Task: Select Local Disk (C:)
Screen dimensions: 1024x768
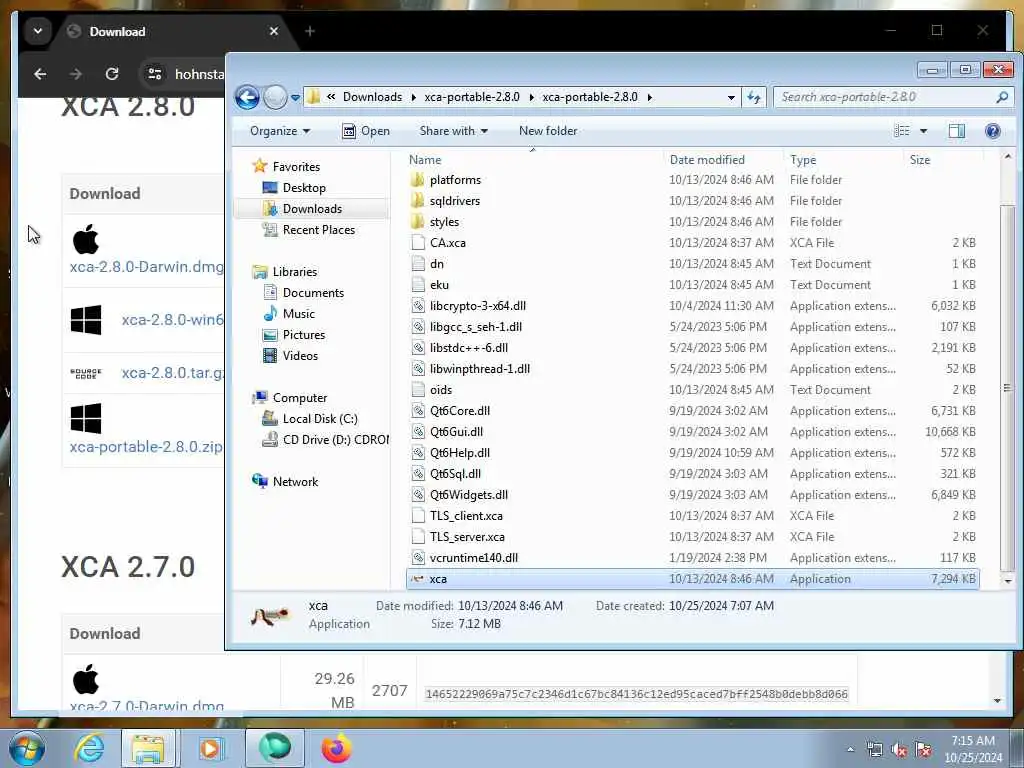Action: tap(310, 419)
